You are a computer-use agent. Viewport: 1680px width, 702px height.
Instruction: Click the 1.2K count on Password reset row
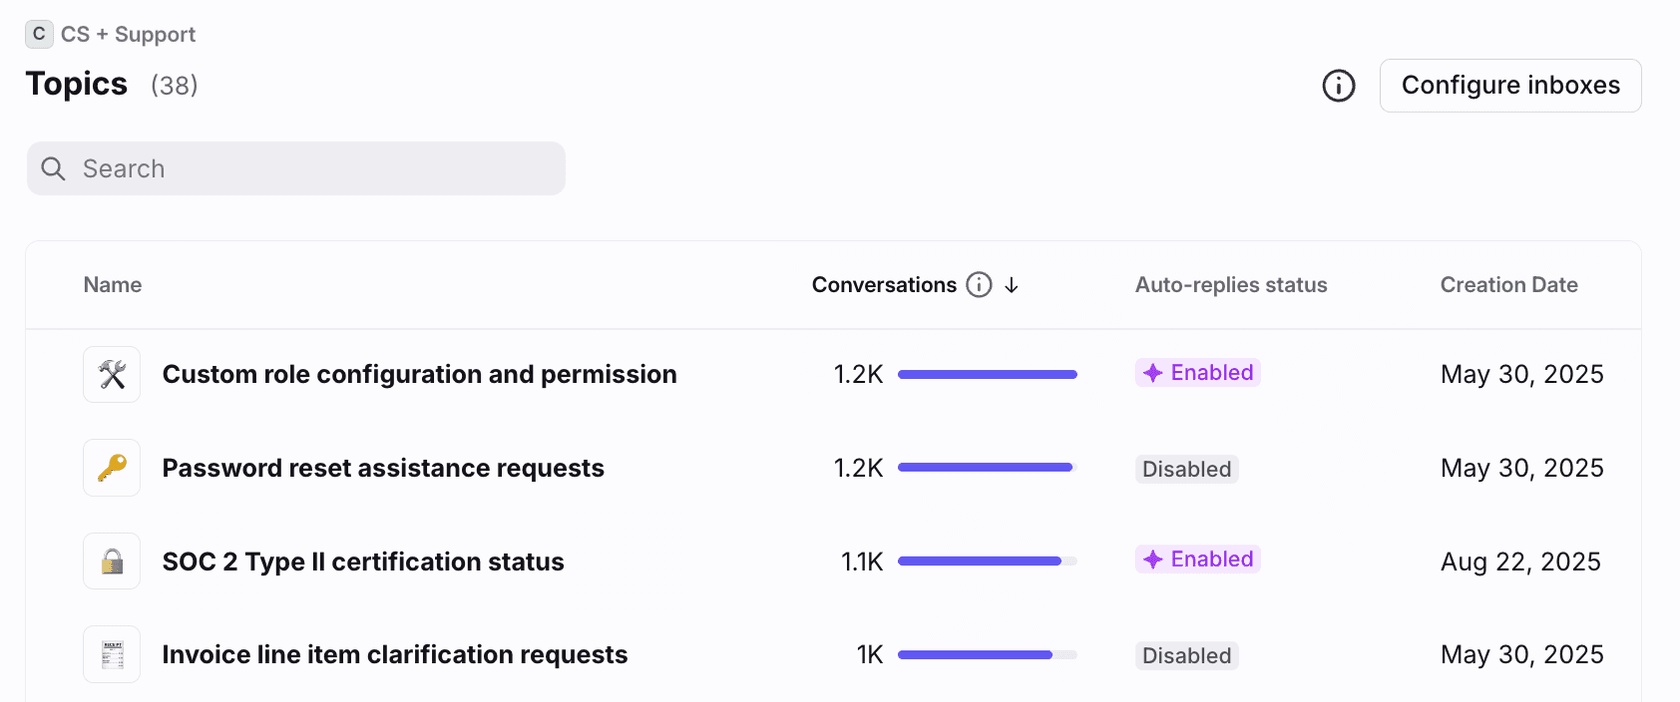(858, 468)
